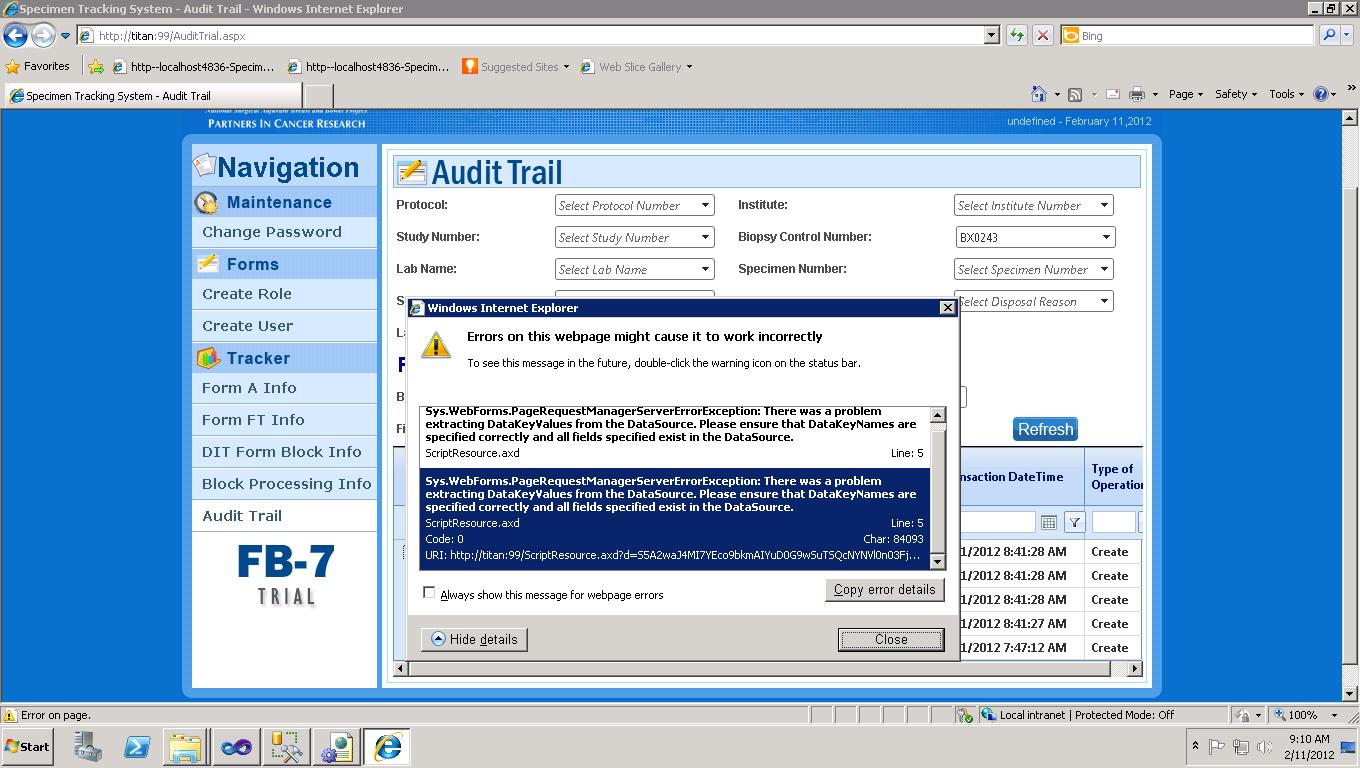
Task: Click the Favorites star icon
Action: pyautogui.click(x=13, y=67)
